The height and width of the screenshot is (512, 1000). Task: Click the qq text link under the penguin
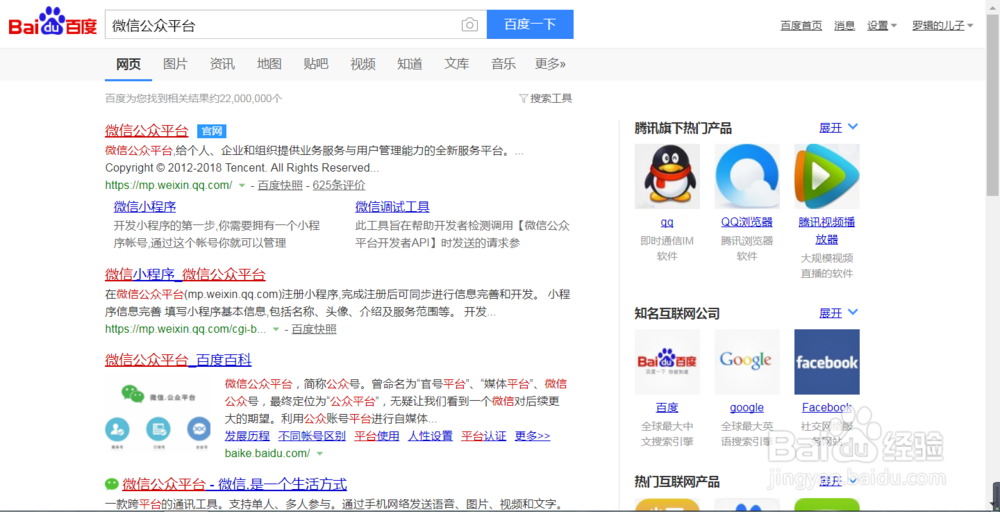pos(667,223)
